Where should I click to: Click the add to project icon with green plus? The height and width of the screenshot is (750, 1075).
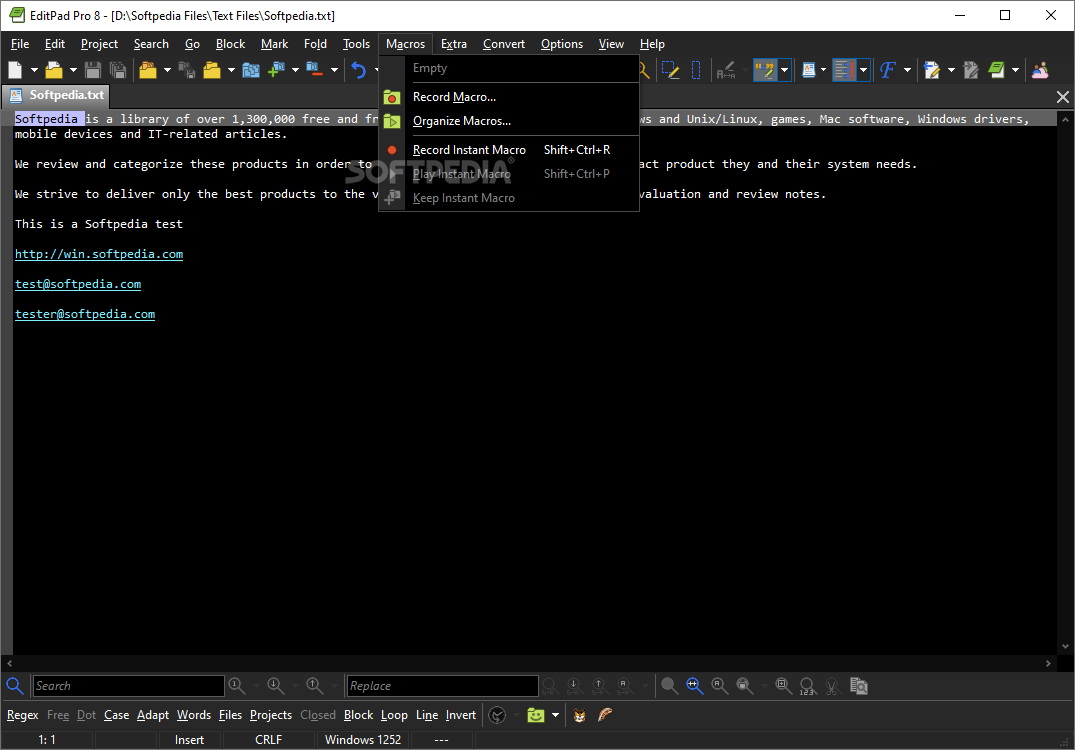coord(276,70)
